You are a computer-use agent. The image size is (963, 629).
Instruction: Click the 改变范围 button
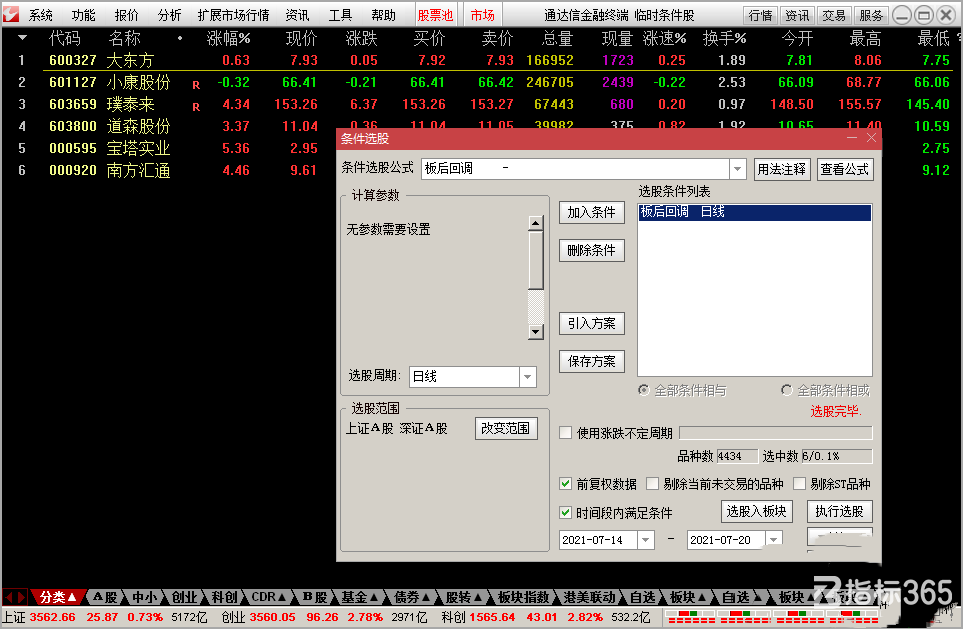pos(506,428)
